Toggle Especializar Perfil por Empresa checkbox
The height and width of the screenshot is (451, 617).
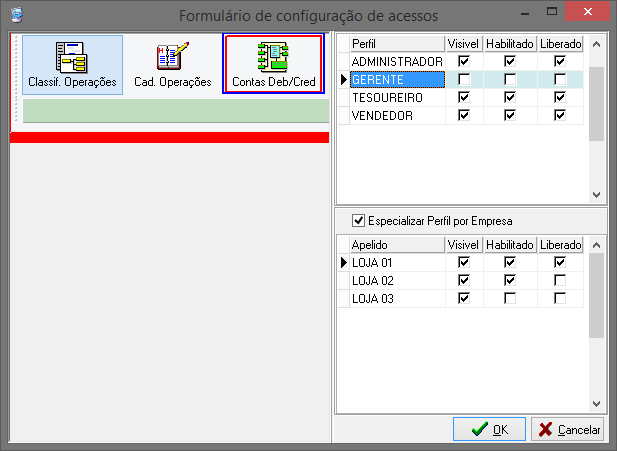(x=359, y=221)
